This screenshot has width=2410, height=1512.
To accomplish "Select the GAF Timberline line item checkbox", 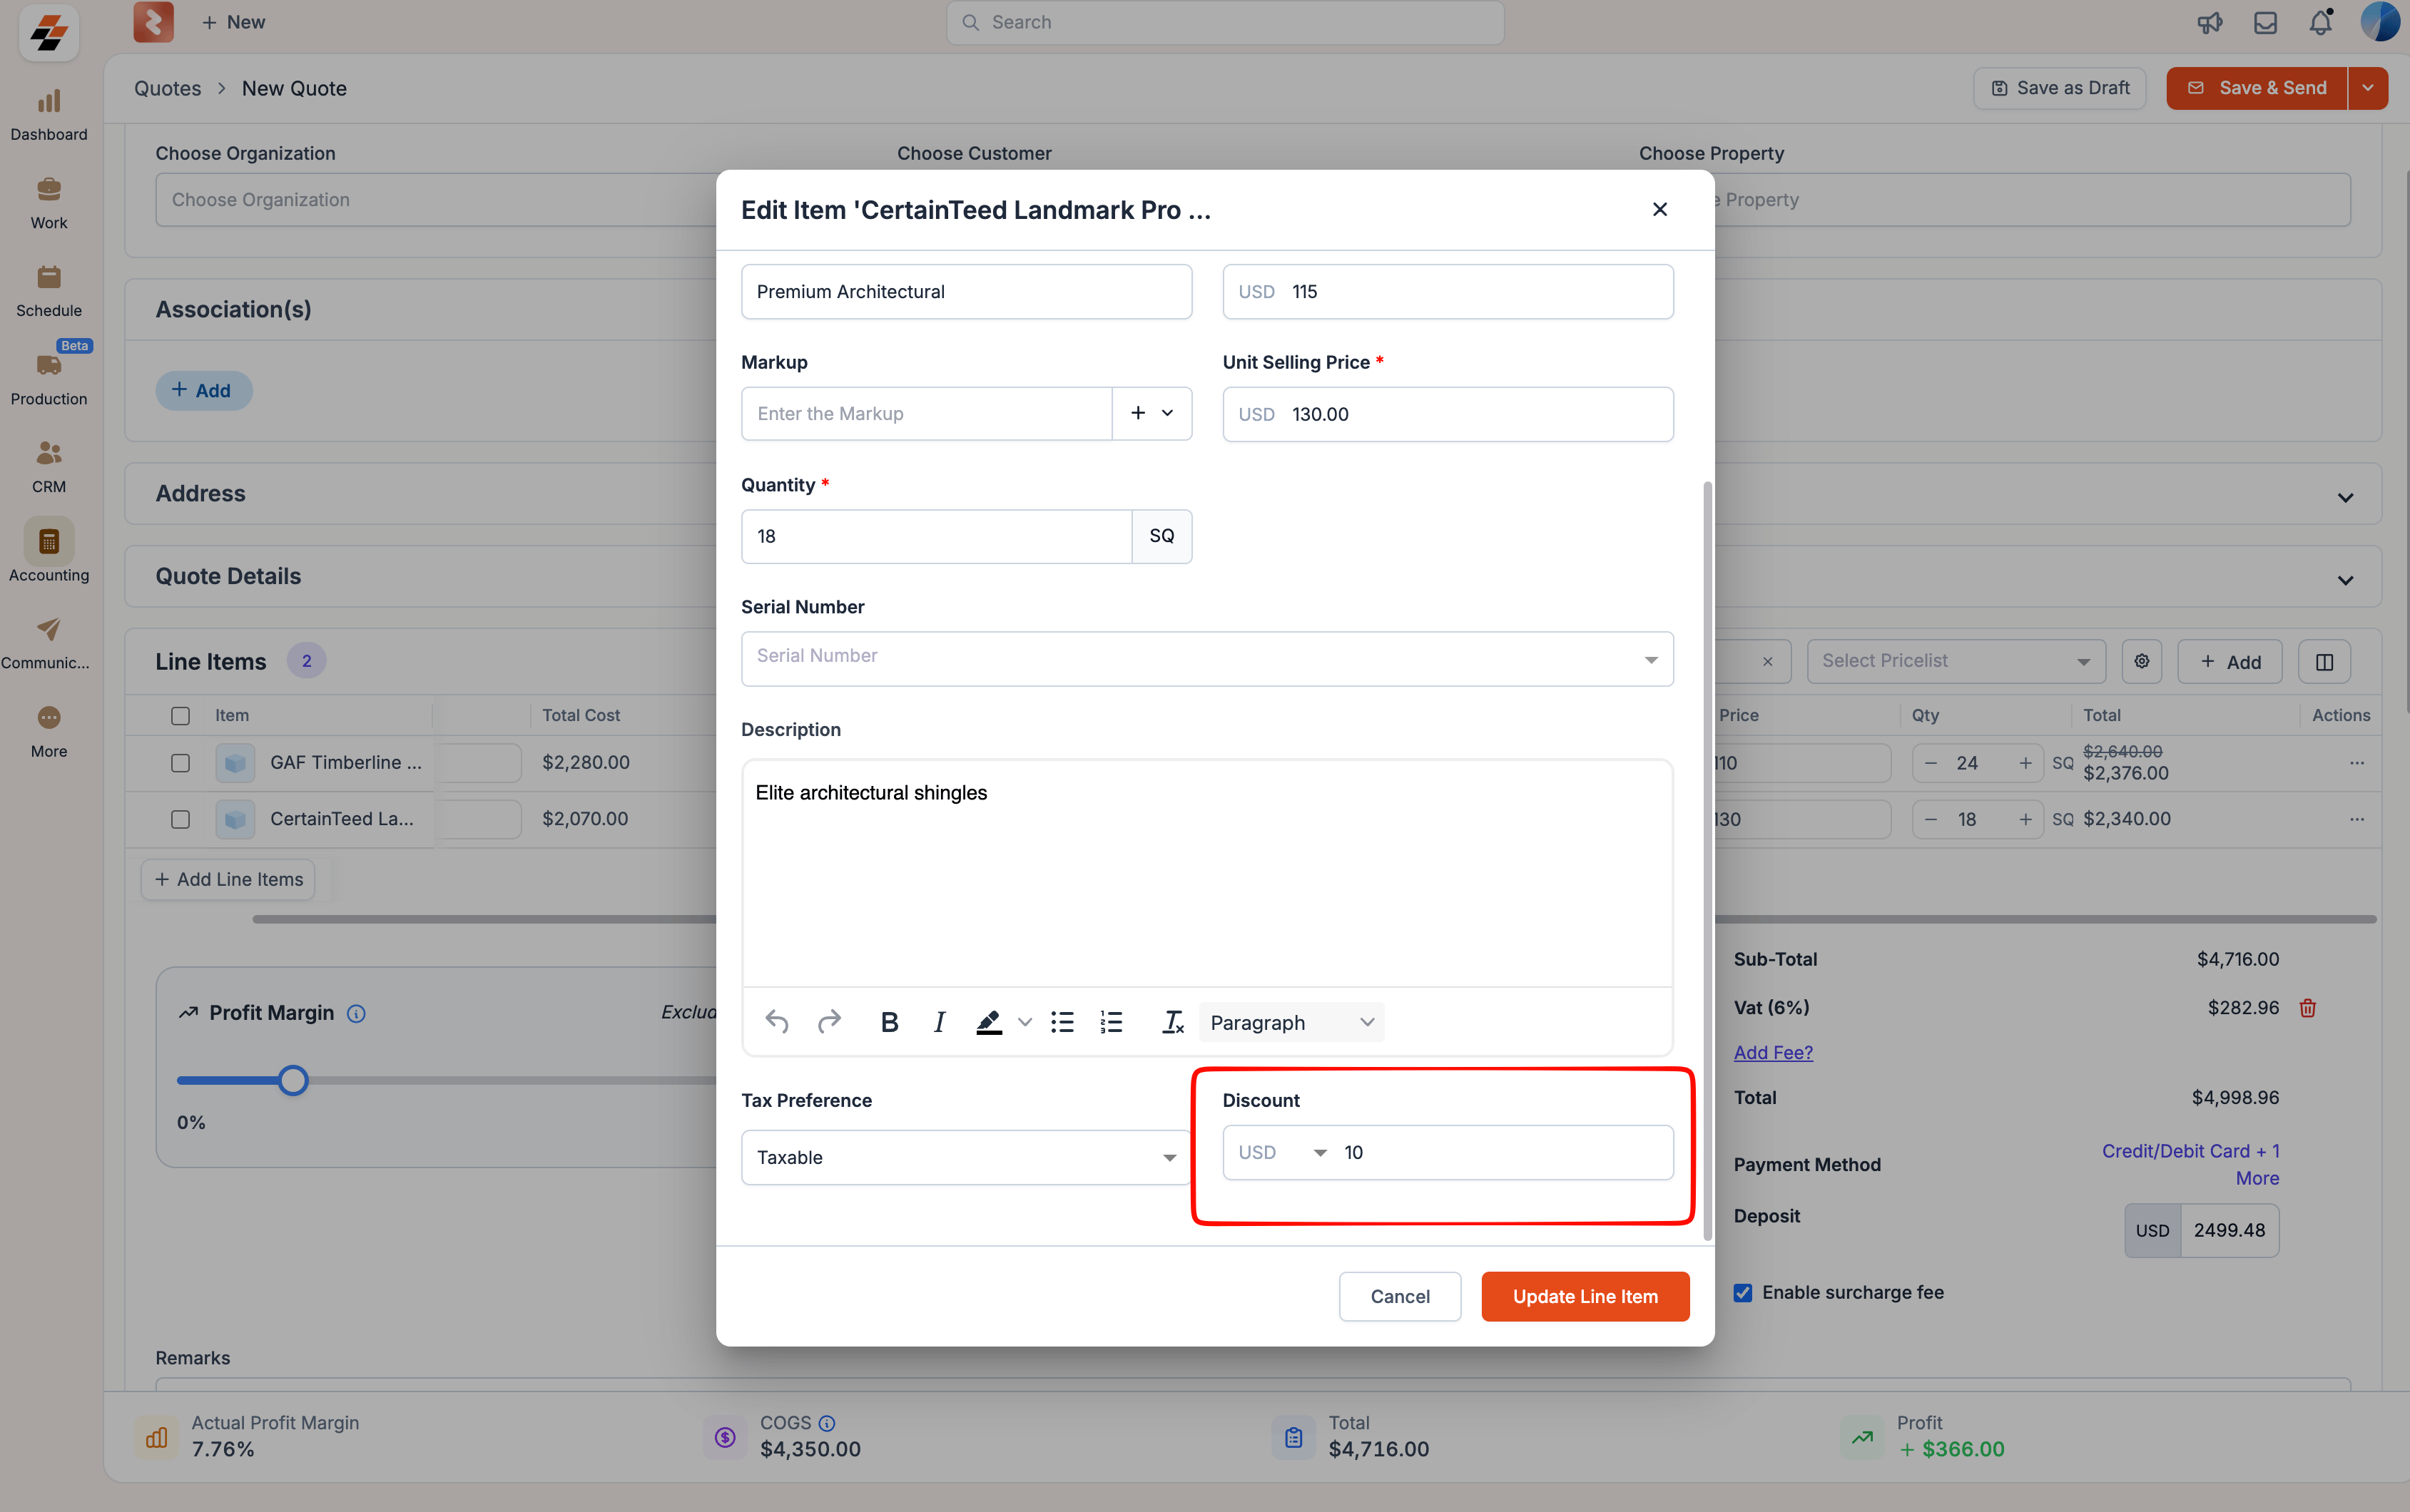I will (180, 763).
